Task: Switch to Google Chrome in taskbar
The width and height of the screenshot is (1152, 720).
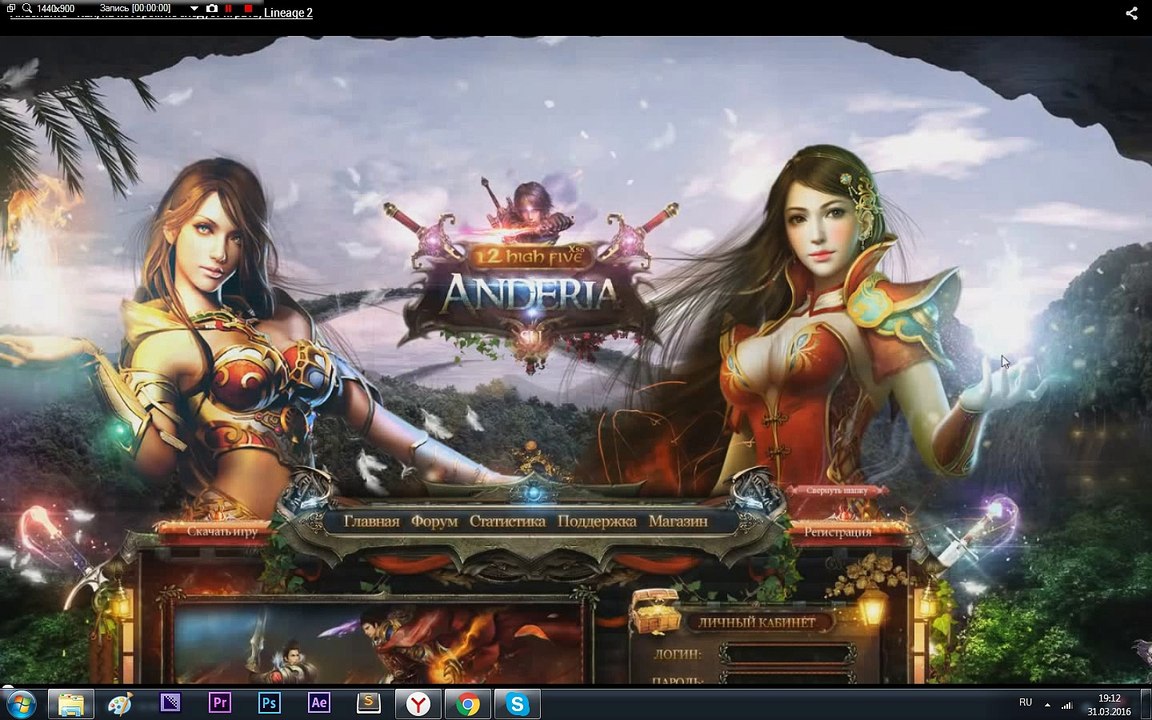Action: tap(468, 704)
